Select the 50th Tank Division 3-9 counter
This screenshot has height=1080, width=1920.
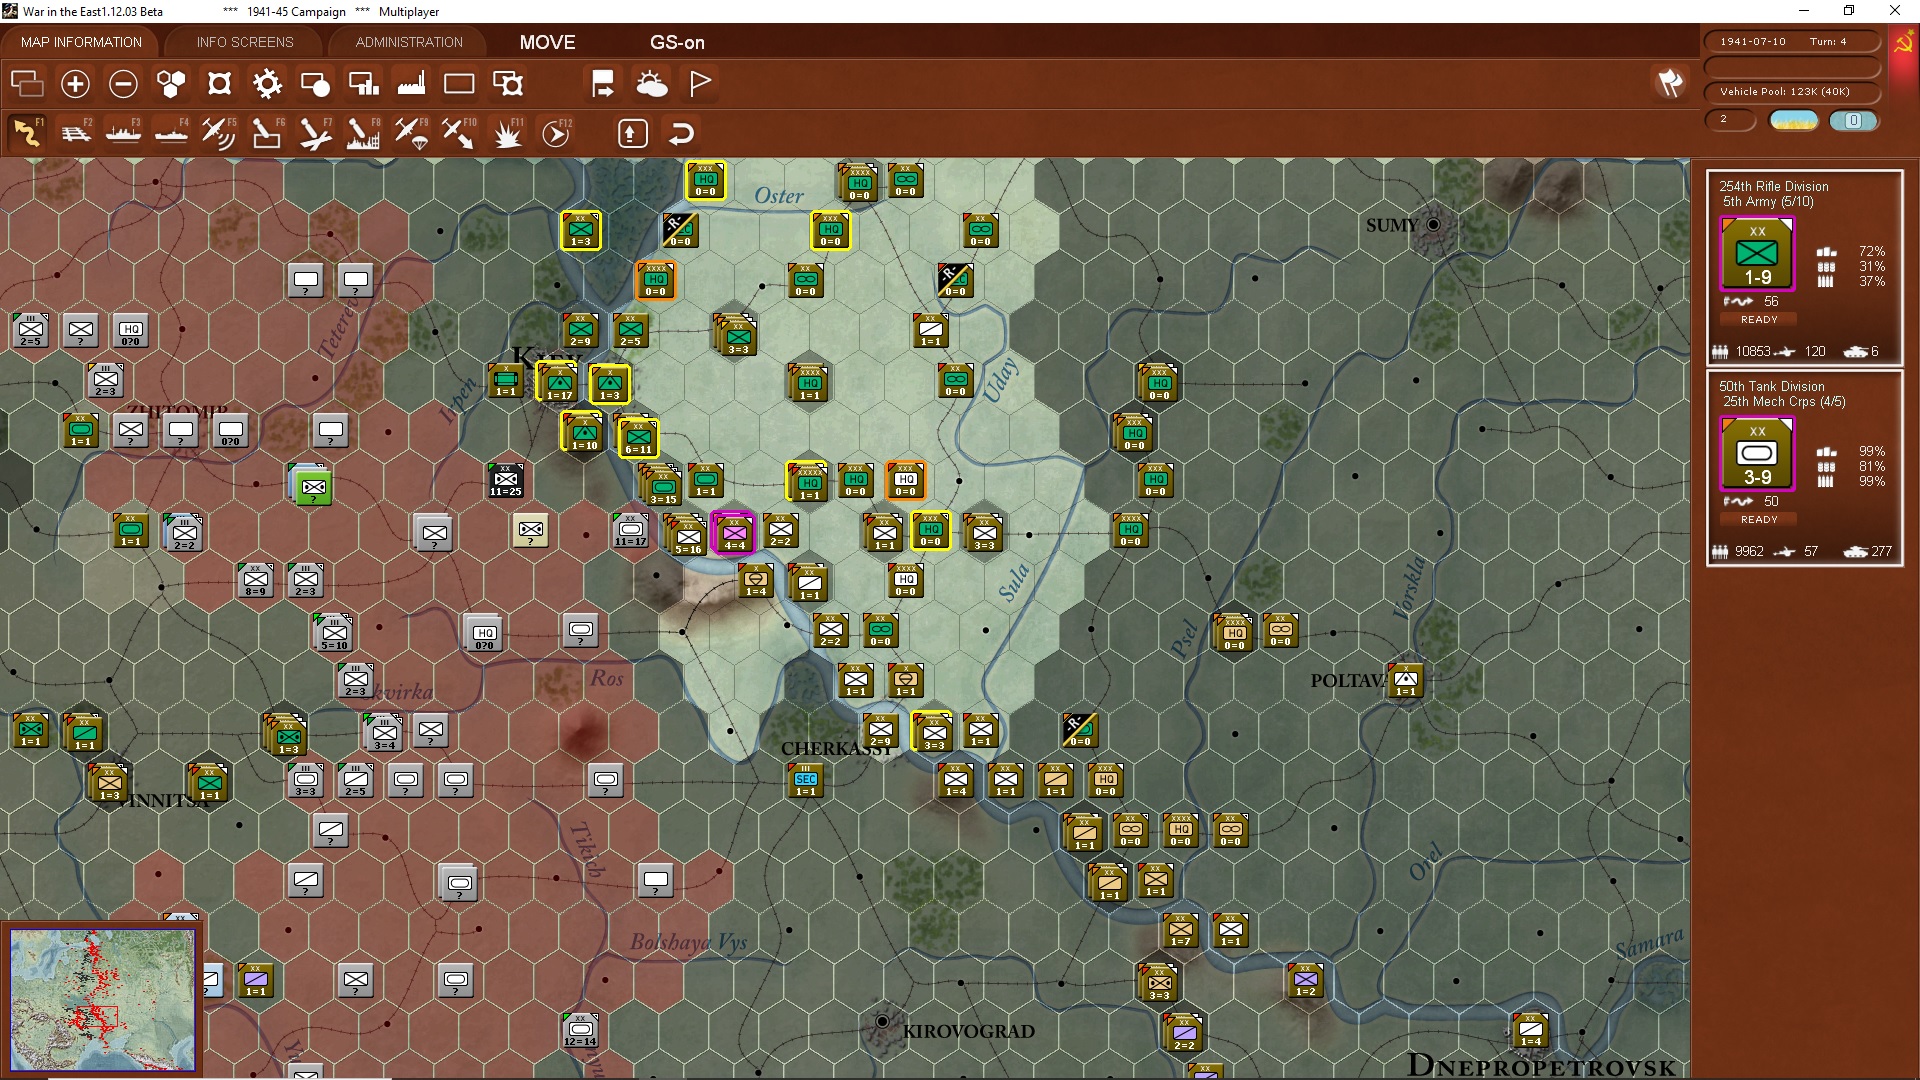1757,454
